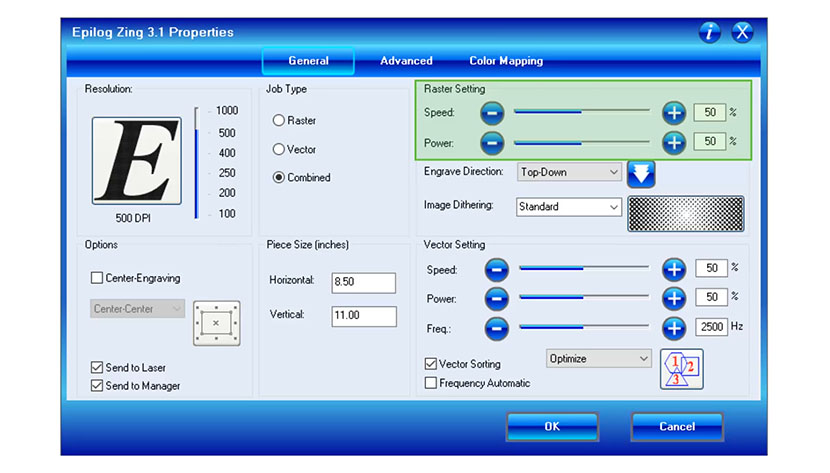Viewport: 830px width, 473px height.
Task: Click the engrave direction down arrow icon
Action: pos(641,174)
